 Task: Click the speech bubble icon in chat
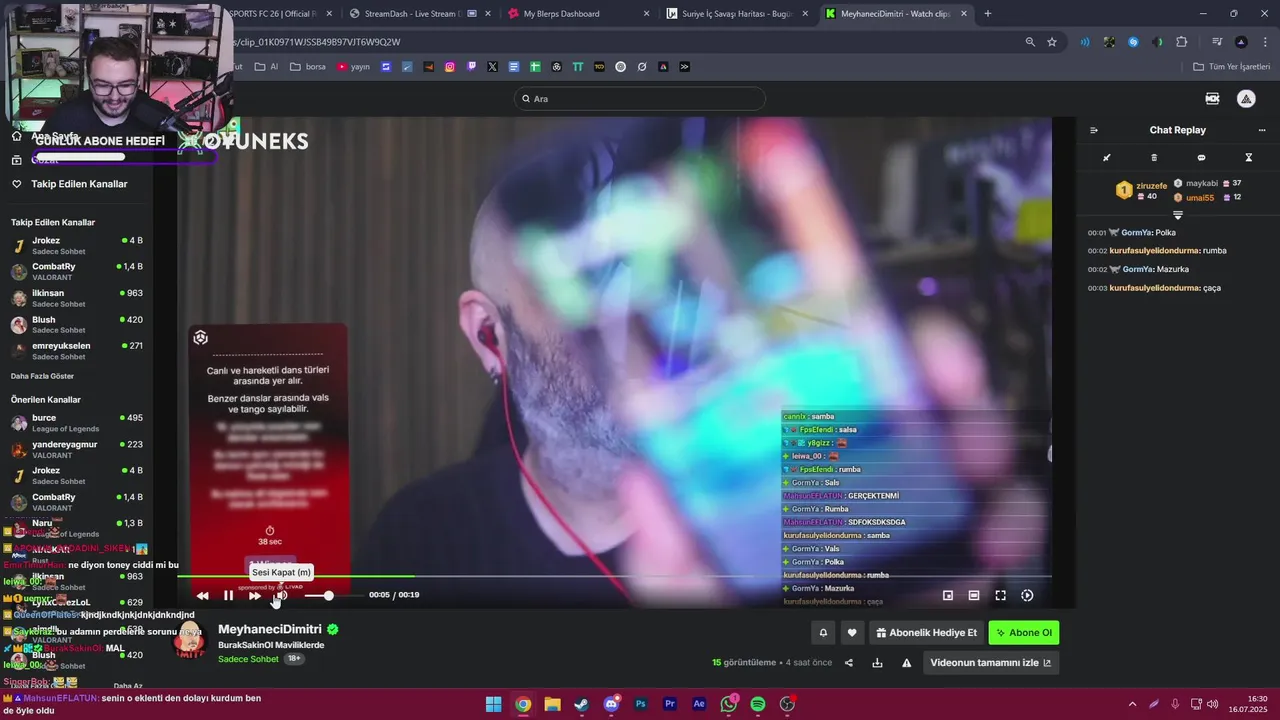pos(1201,158)
